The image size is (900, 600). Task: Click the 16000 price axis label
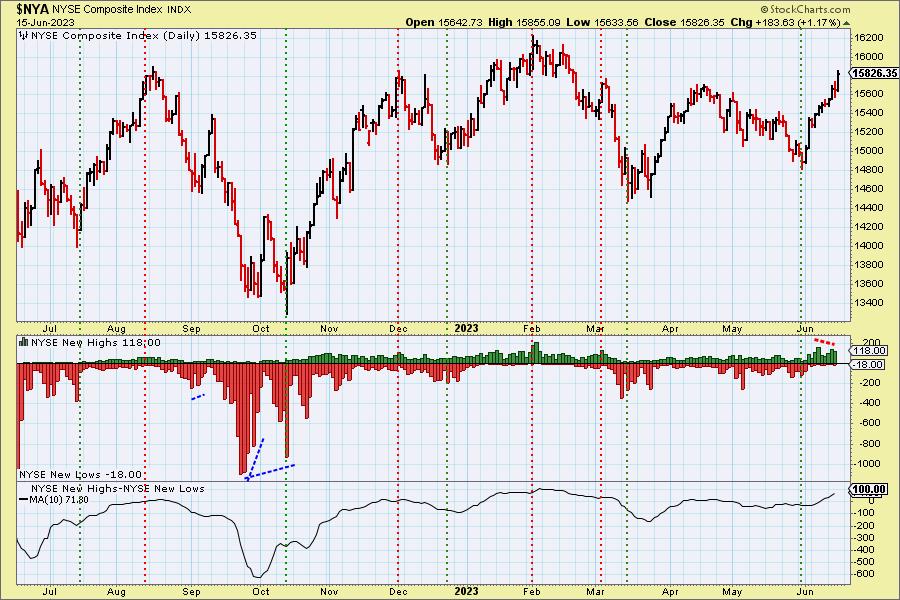(x=868, y=57)
